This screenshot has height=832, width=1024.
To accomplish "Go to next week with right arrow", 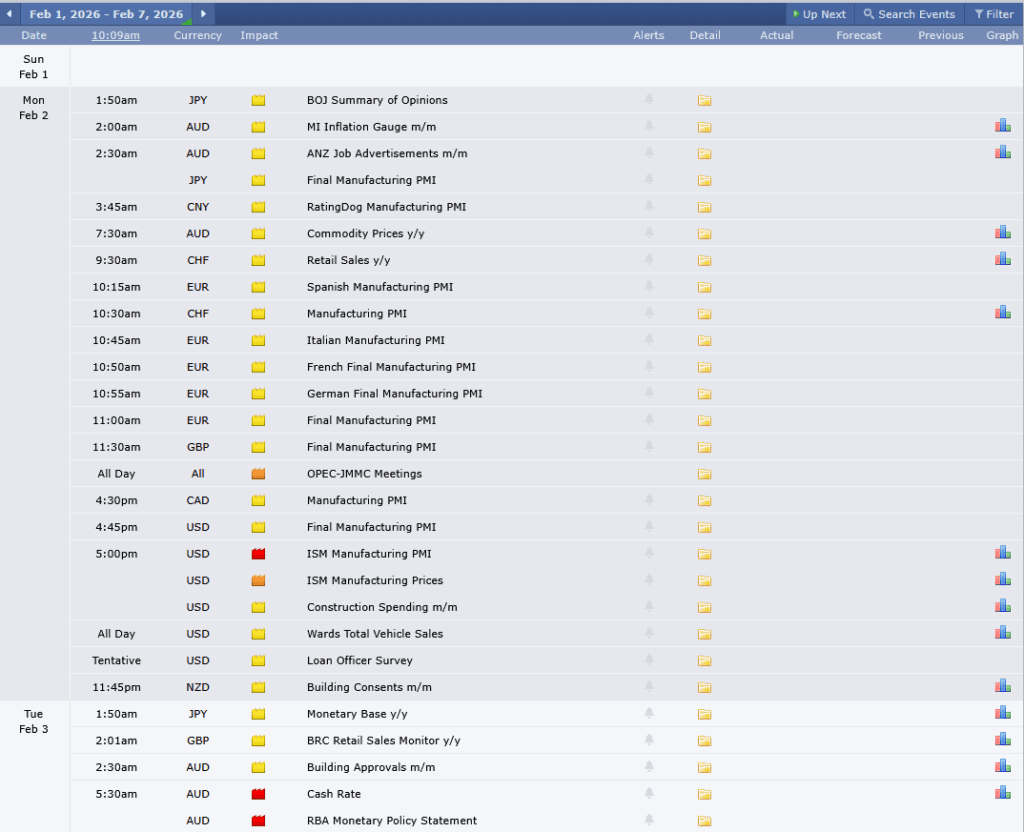I will 203,14.
